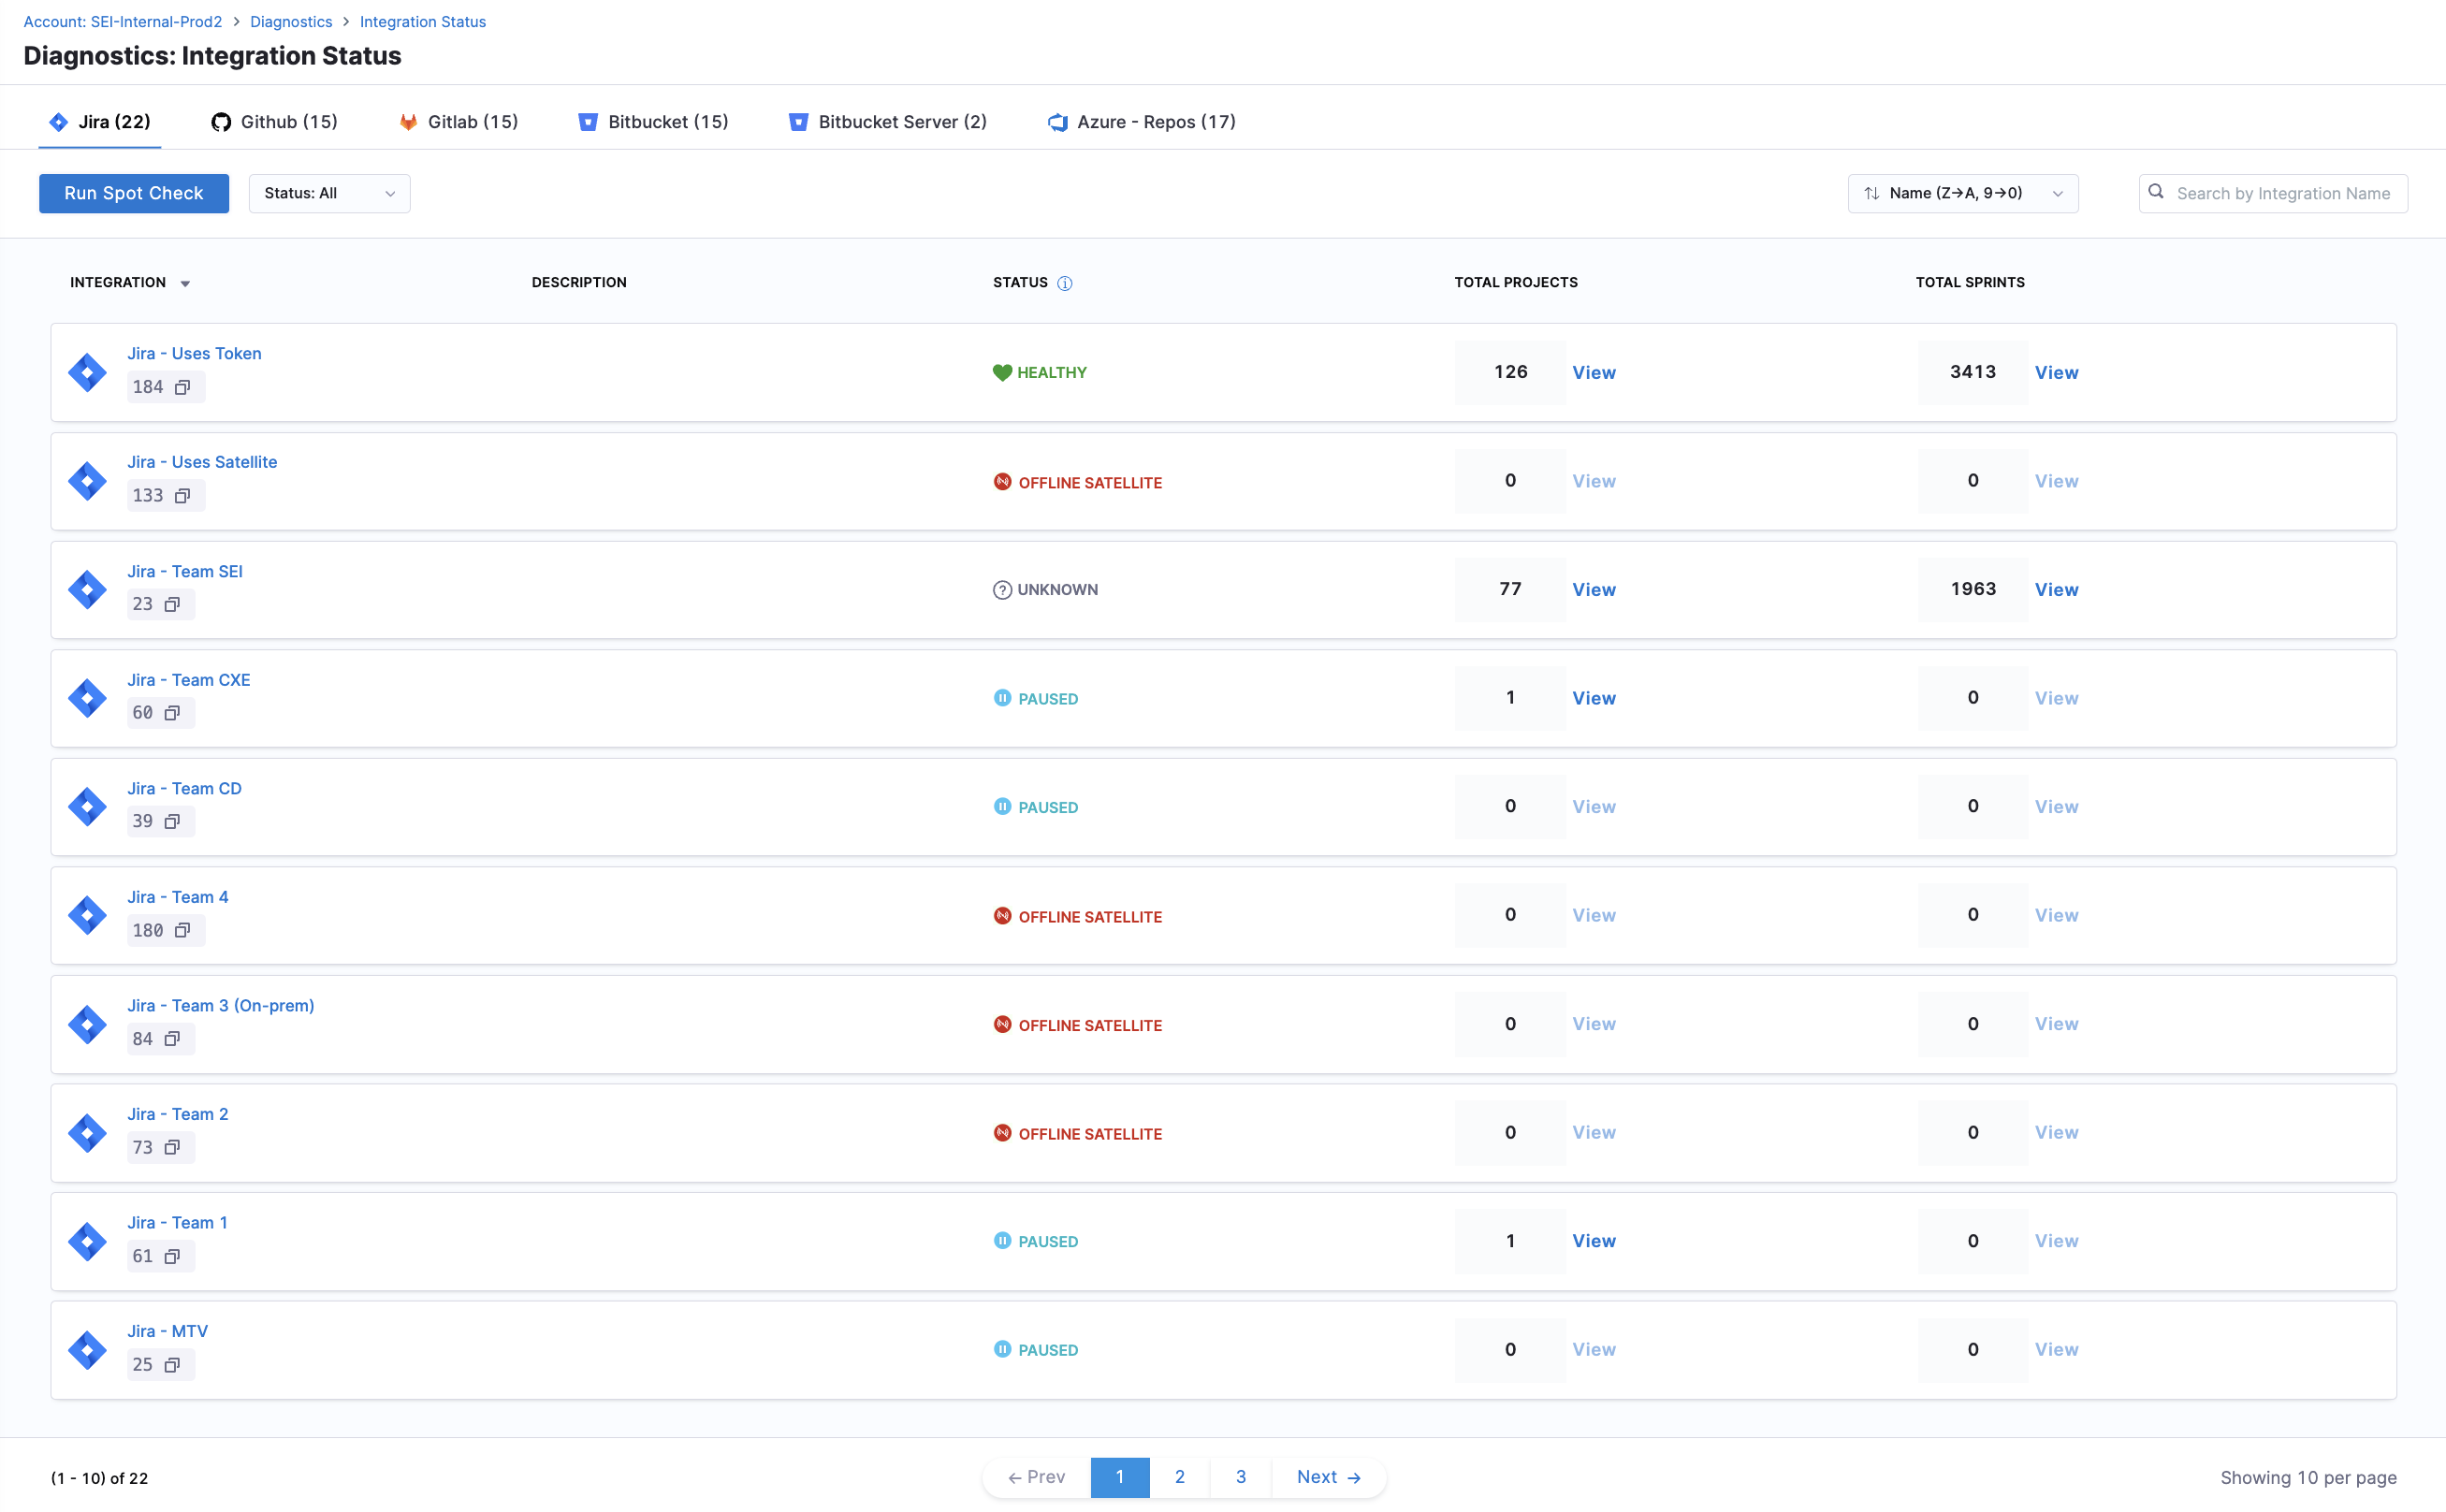Click the search magnifier icon

pos(2156,193)
